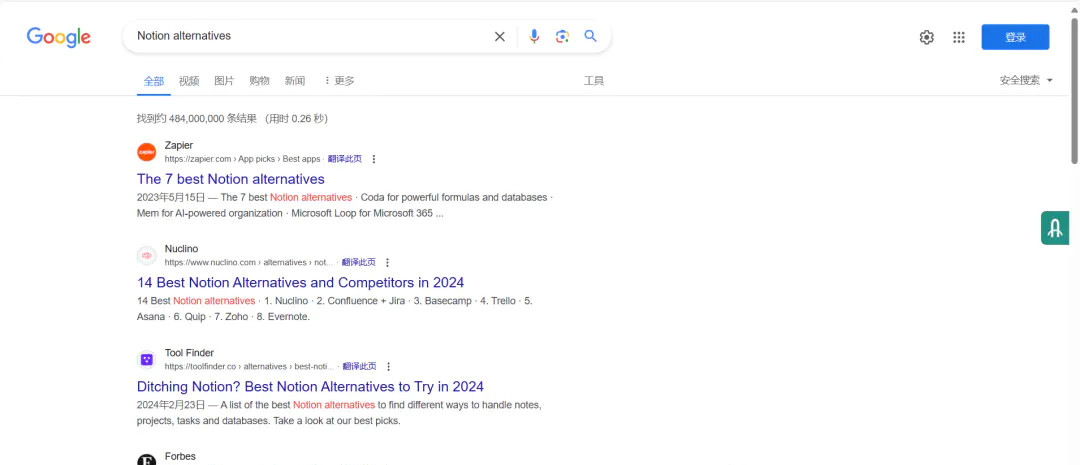The image size is (1080, 465).
Task: Start voice search with microphone icon
Action: [x=534, y=37]
